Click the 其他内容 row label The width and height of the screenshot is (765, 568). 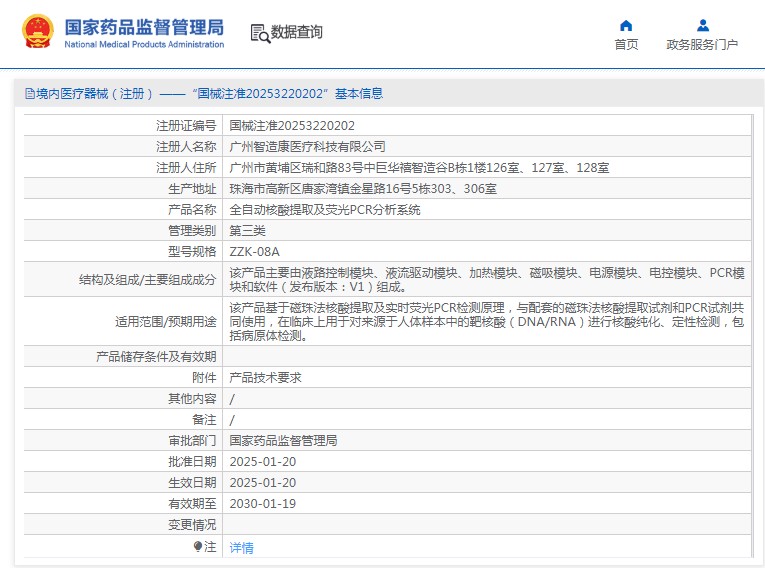pyautogui.click(x=192, y=399)
